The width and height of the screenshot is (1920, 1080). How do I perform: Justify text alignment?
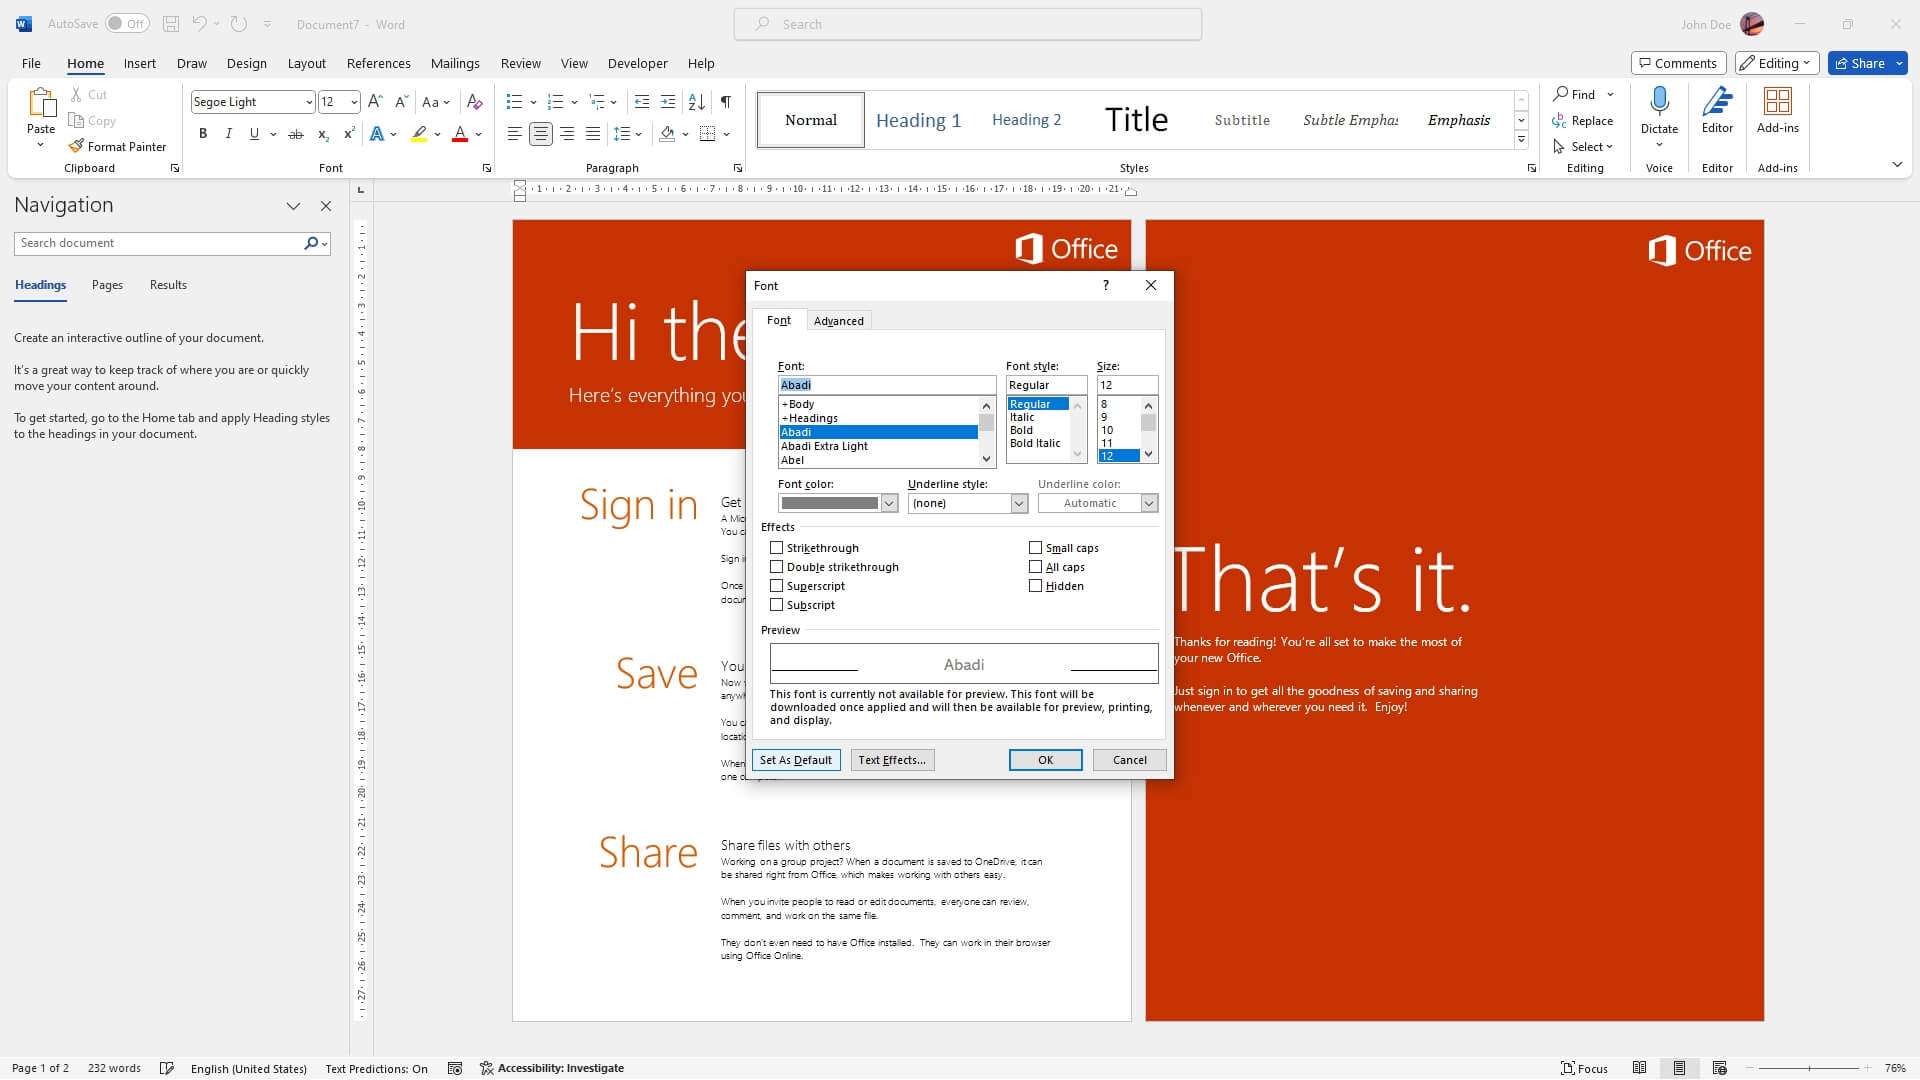coord(593,134)
